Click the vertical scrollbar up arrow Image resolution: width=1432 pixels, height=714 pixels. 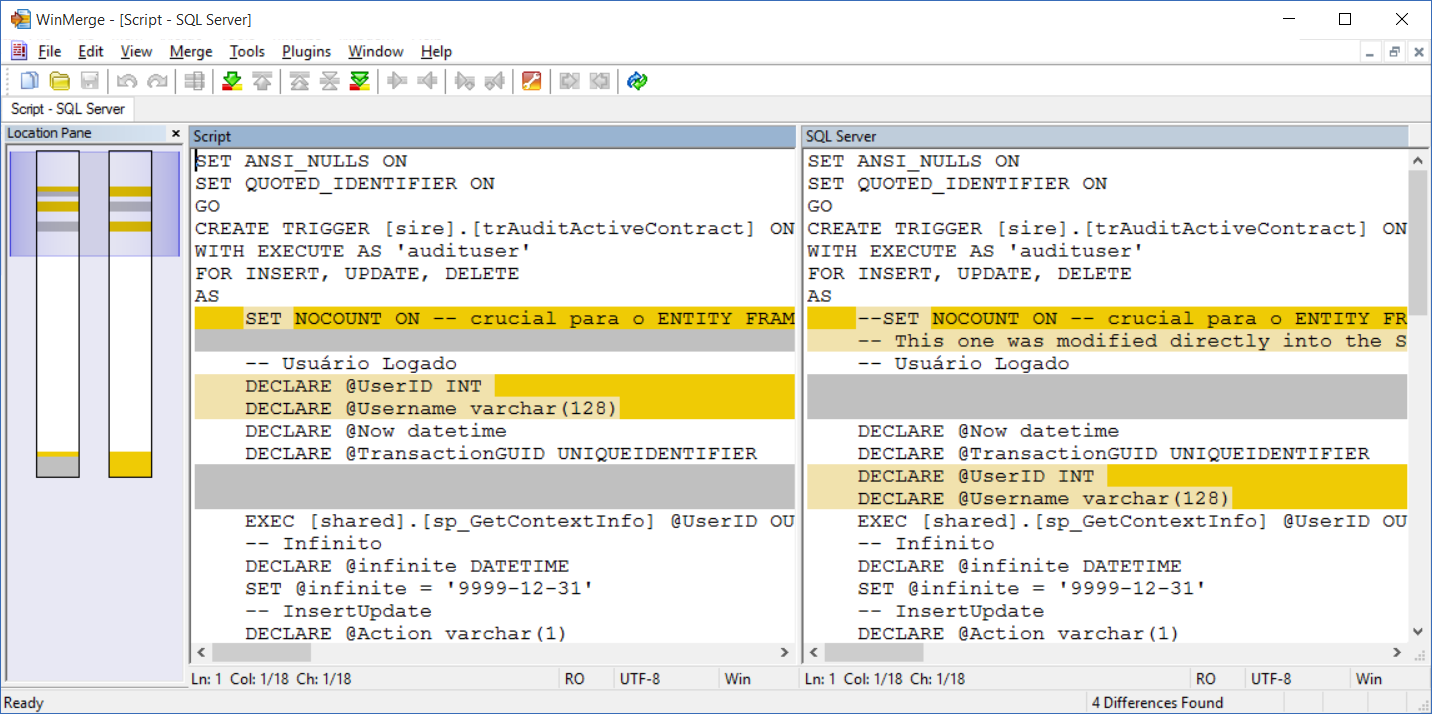1418,159
